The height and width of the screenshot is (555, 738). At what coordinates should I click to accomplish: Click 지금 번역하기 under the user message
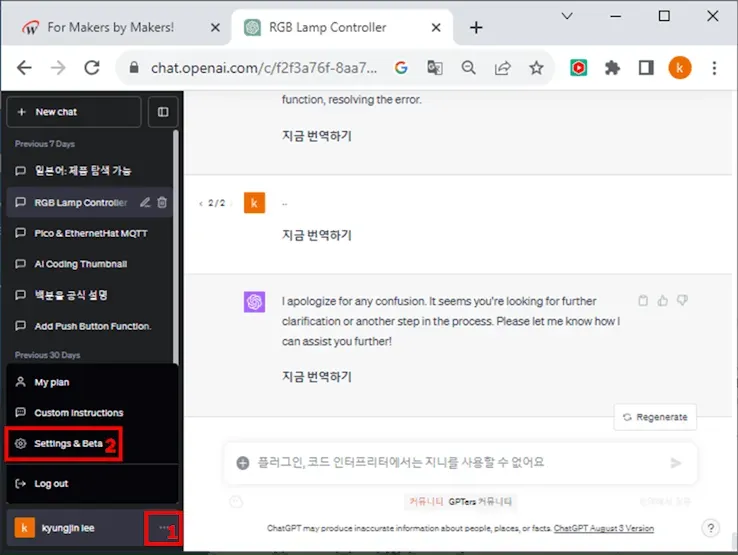point(317,235)
